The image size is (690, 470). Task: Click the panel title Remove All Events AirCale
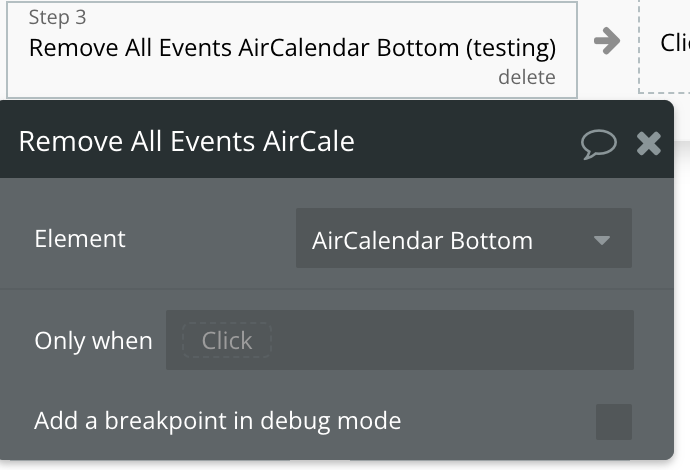click(187, 141)
